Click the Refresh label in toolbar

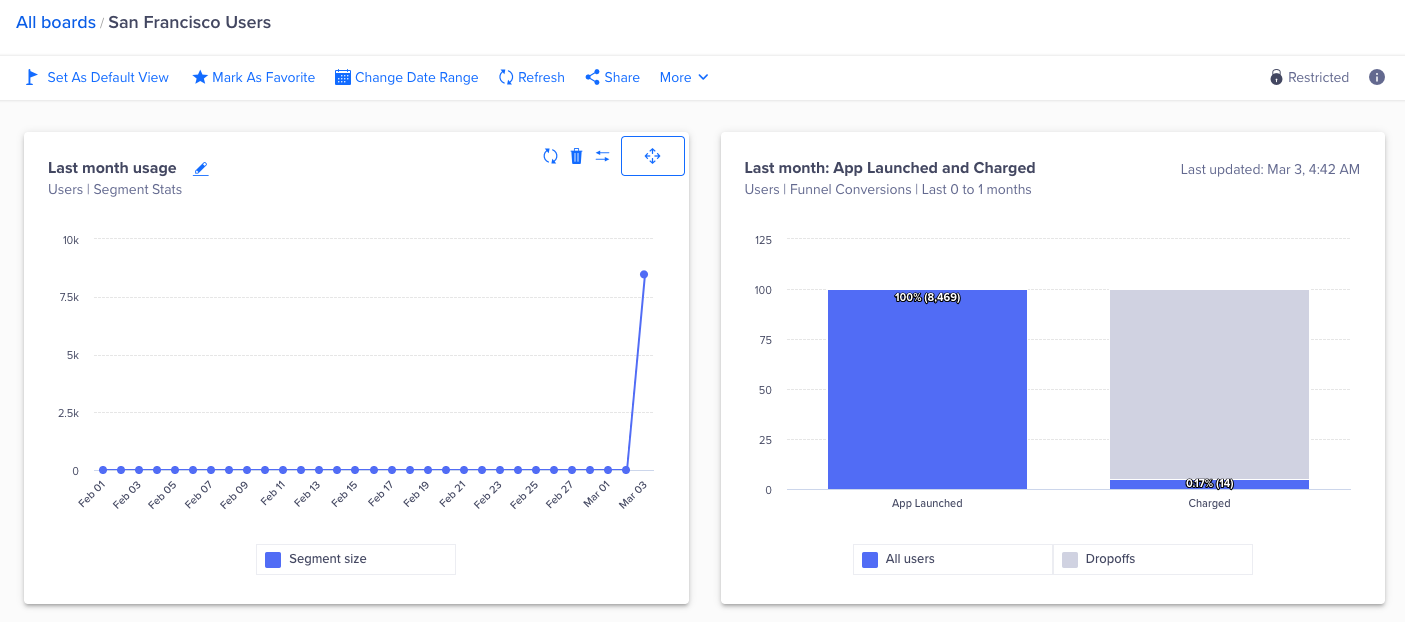click(541, 77)
